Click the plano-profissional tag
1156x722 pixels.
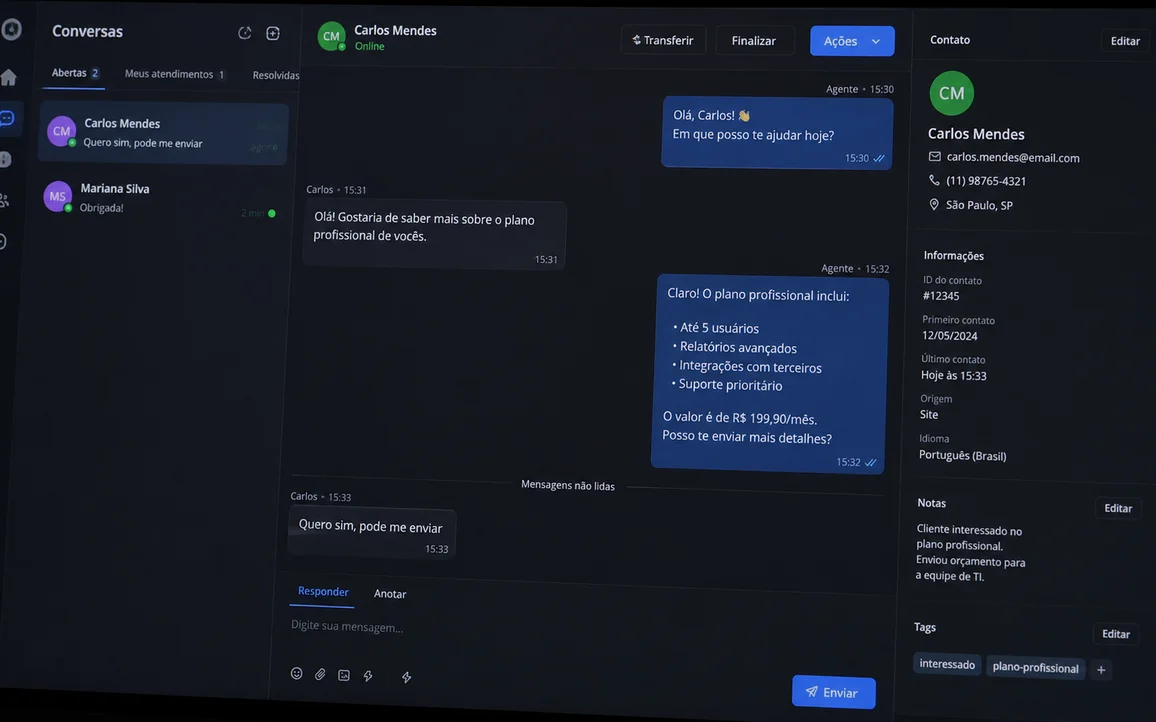pyautogui.click(x=1035, y=667)
